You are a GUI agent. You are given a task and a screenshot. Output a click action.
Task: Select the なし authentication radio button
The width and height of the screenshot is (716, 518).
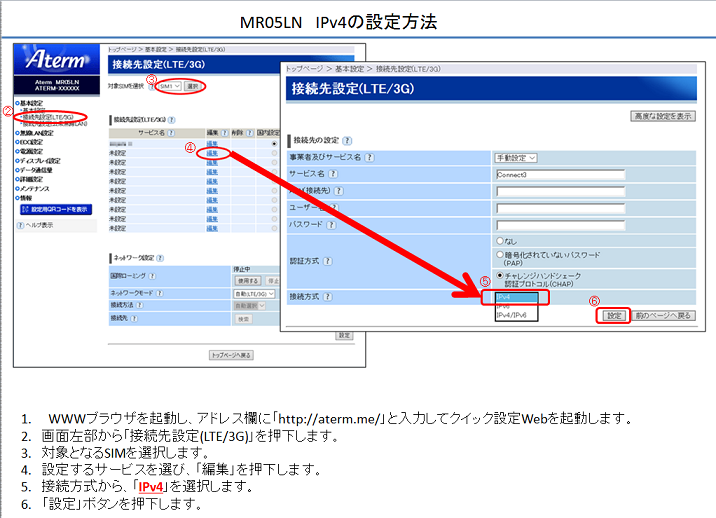500,241
